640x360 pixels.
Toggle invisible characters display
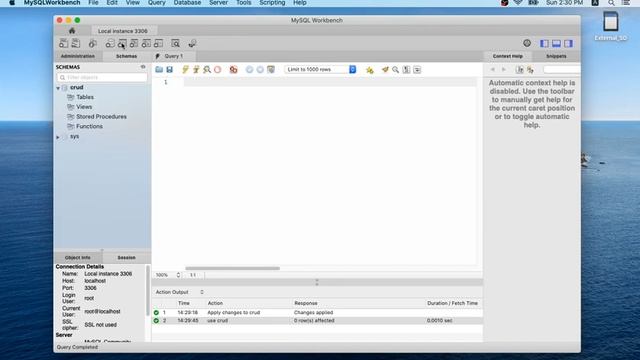click(406, 69)
